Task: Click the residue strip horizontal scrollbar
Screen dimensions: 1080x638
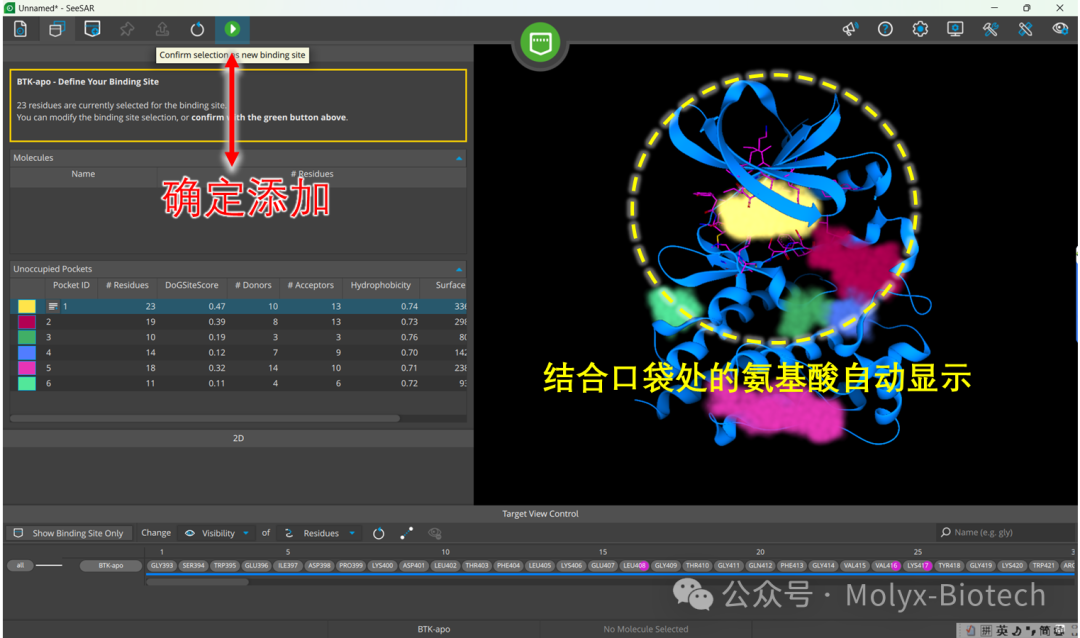Action: click(x=198, y=582)
